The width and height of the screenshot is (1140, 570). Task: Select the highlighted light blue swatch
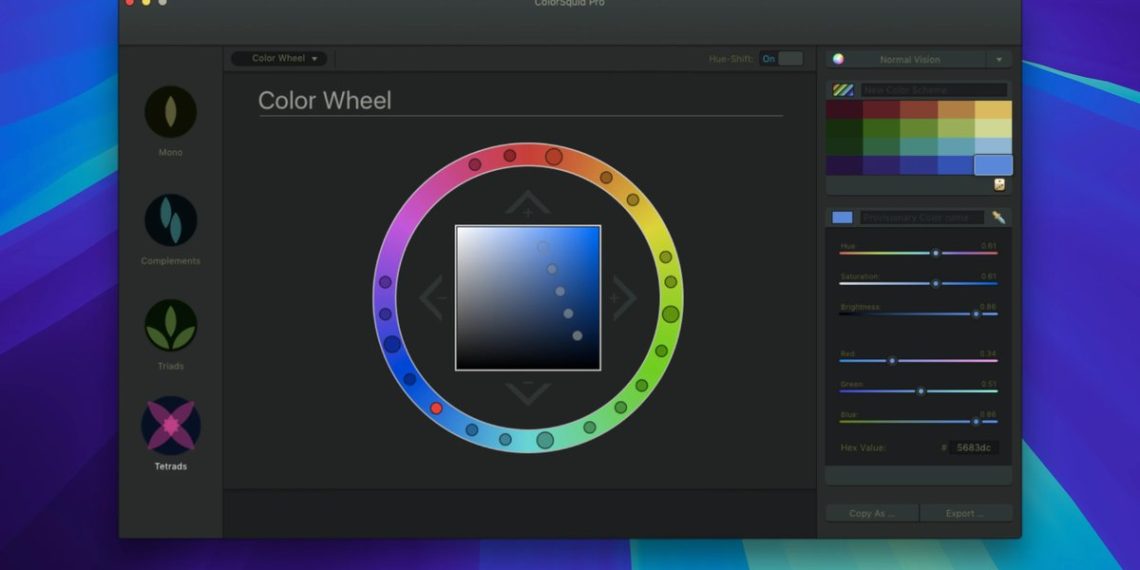pos(993,165)
